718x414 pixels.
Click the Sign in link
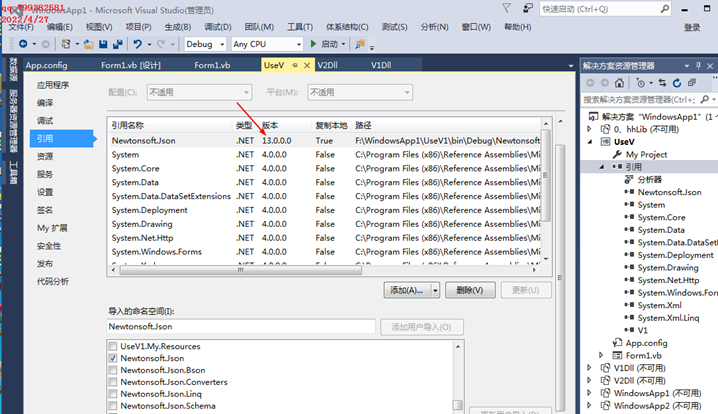(x=692, y=27)
